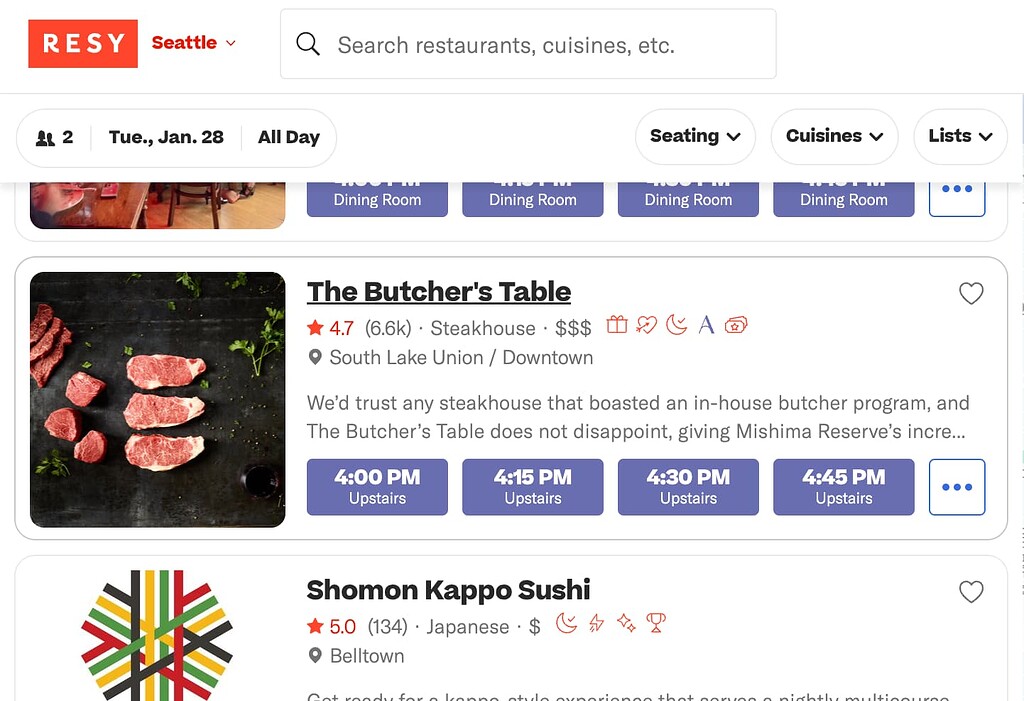
Task: Click the Resy logo
Action: click(83, 44)
